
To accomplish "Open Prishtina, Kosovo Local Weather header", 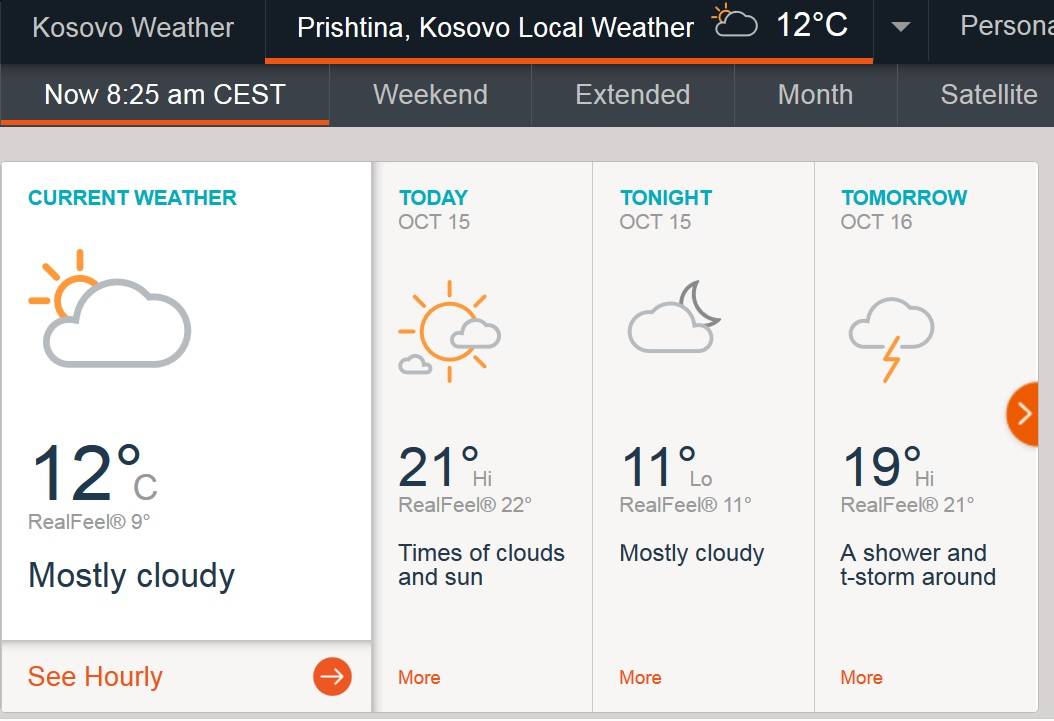I will click(495, 28).
